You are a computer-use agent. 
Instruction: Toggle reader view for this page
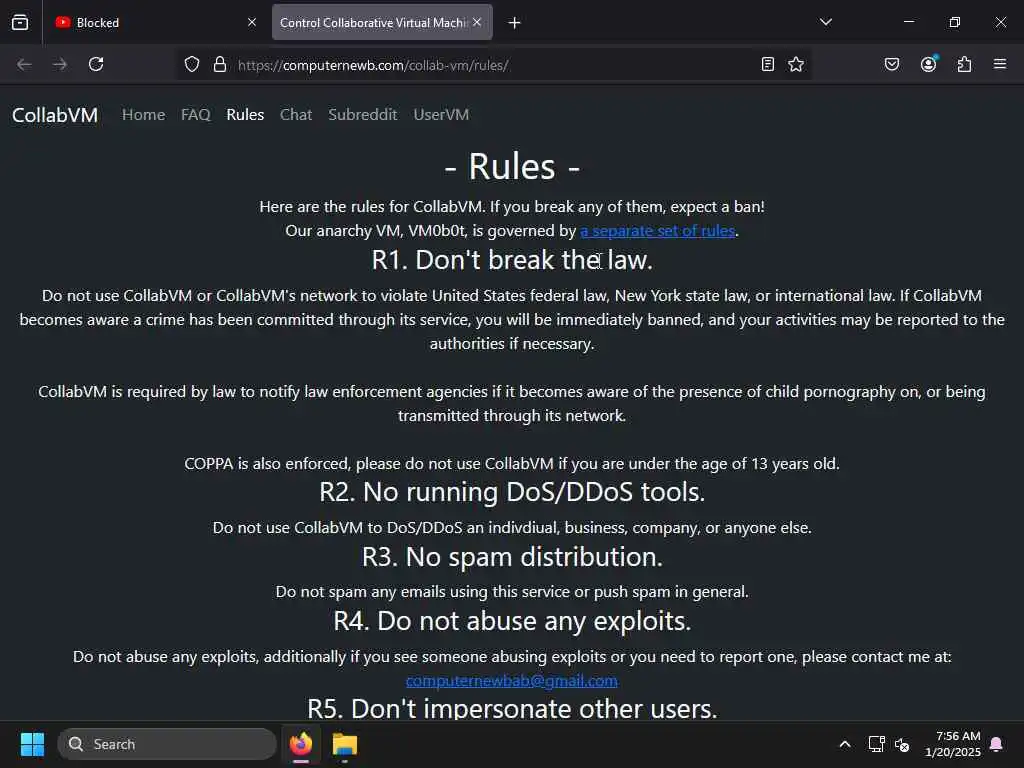click(x=767, y=64)
